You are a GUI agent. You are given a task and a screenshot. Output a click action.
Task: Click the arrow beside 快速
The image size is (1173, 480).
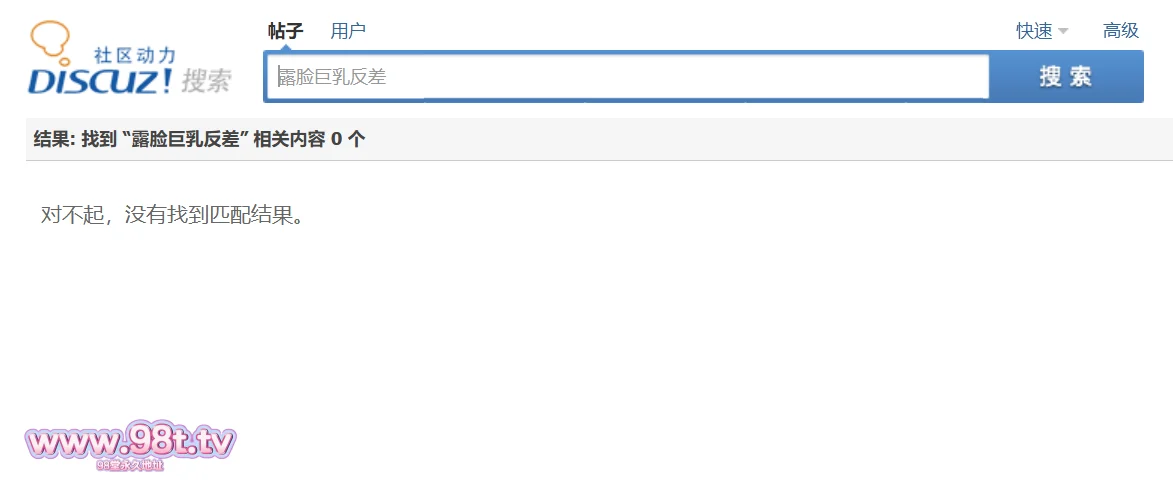click(1063, 31)
